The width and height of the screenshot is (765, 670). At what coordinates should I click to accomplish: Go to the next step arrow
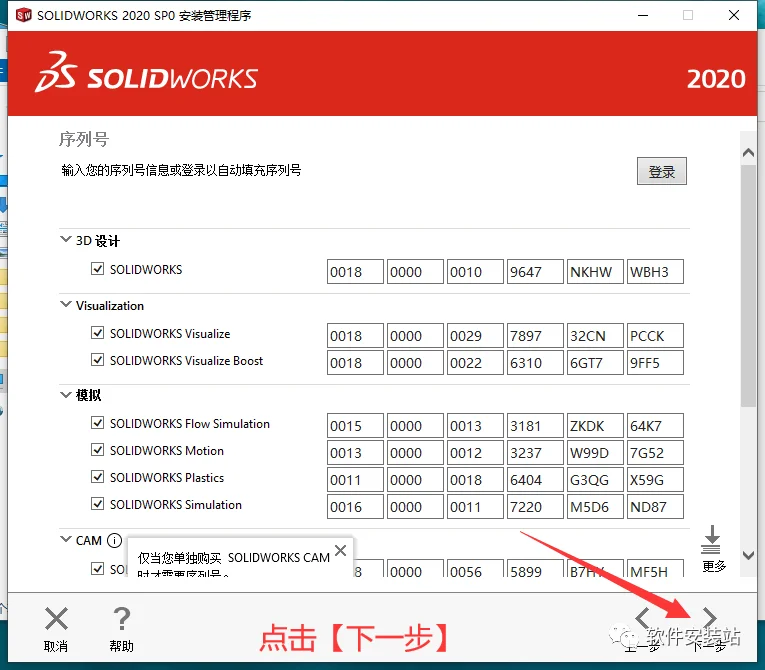(709, 618)
